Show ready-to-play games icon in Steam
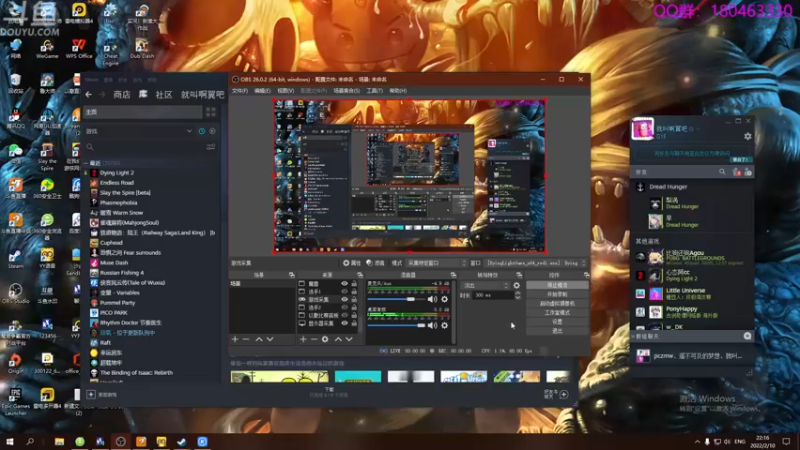 [212, 131]
